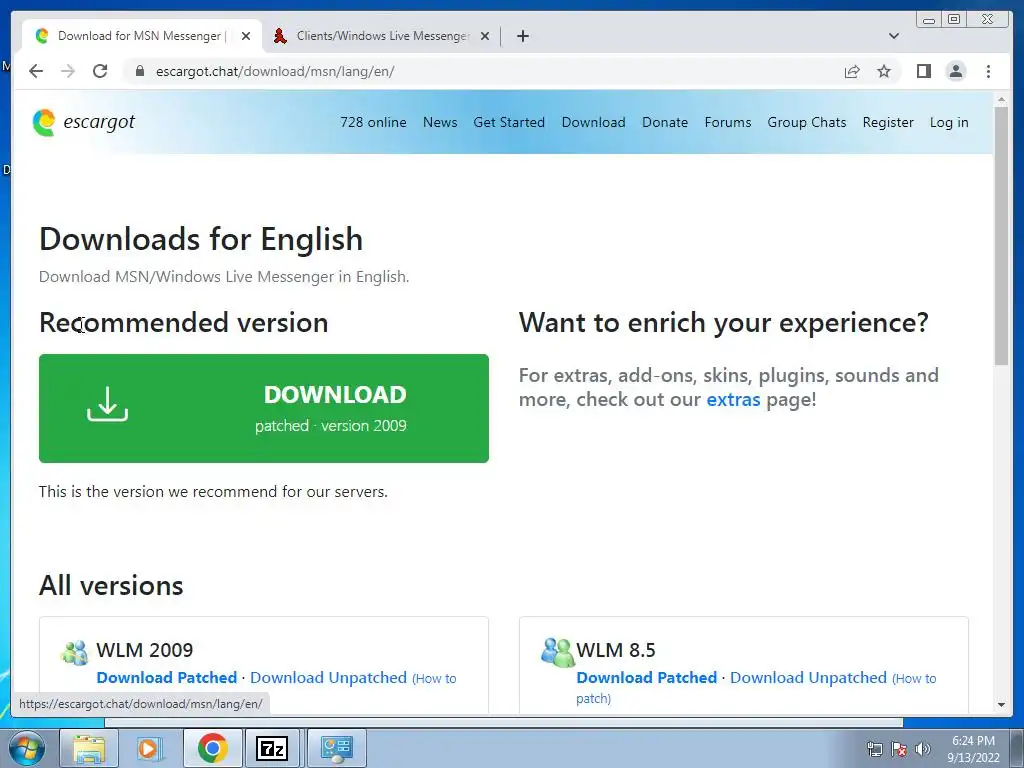Open the Register page

pyautogui.click(x=888, y=122)
